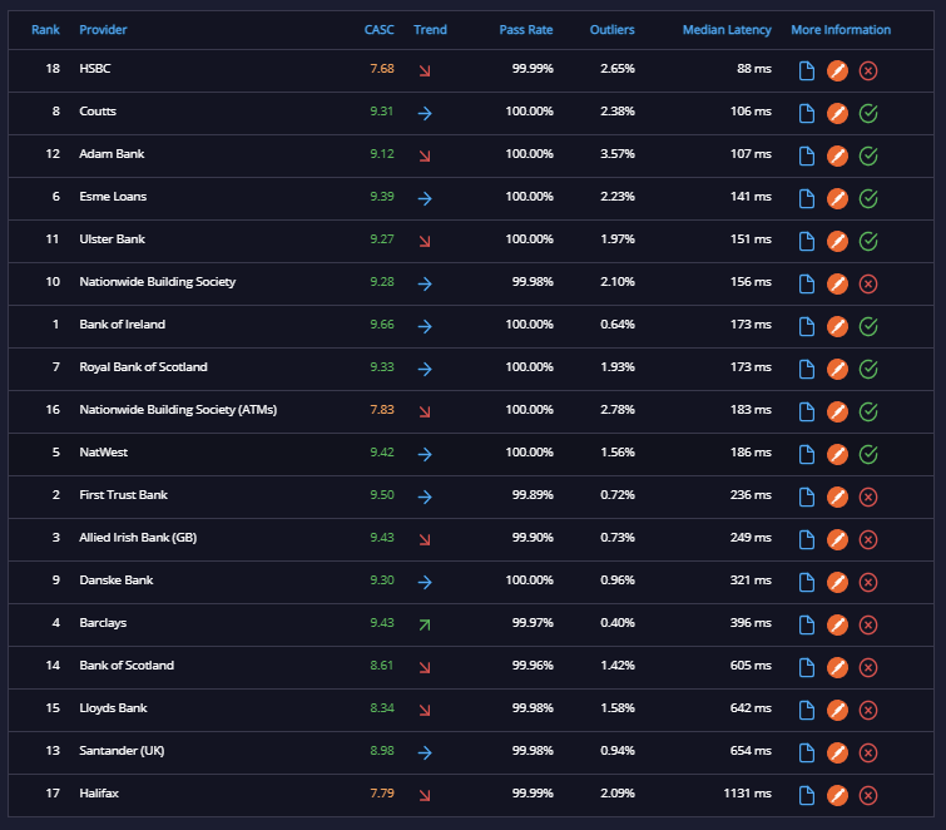Select the Bank of Ireland provider name
Screen dimensions: 946x830
click(122, 325)
